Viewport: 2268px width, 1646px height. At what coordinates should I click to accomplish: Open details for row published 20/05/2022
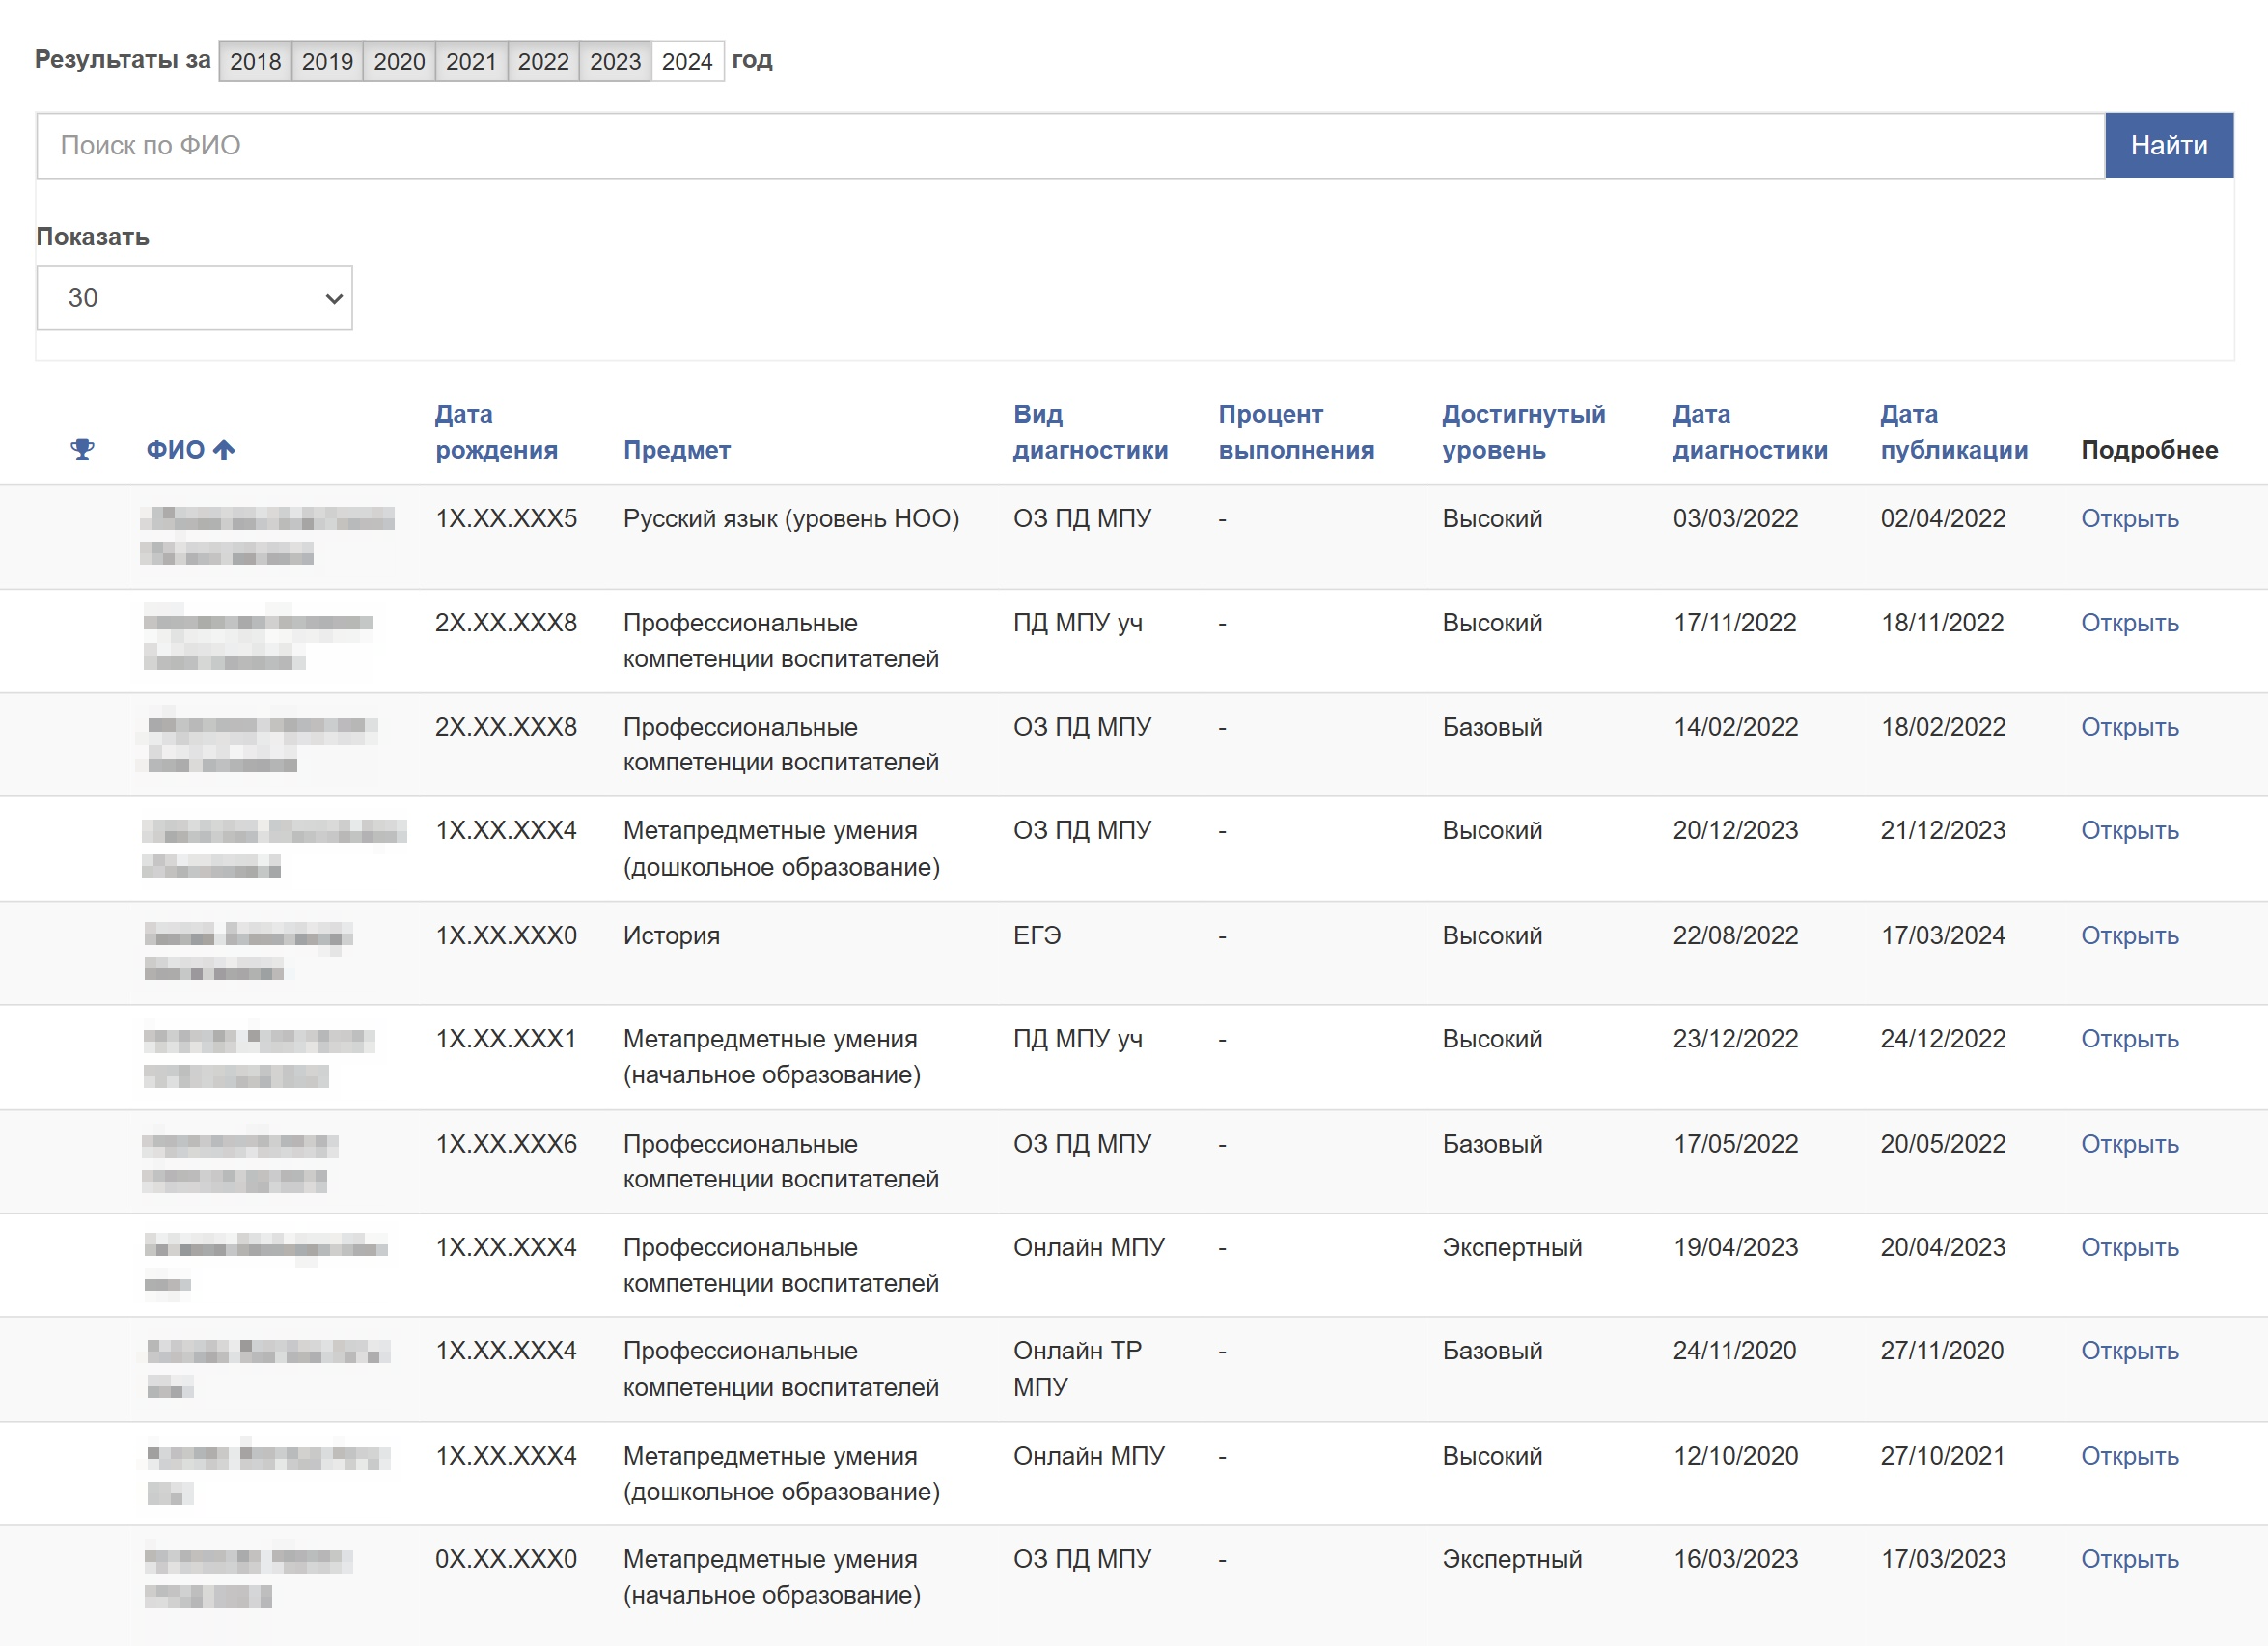coord(2129,1144)
